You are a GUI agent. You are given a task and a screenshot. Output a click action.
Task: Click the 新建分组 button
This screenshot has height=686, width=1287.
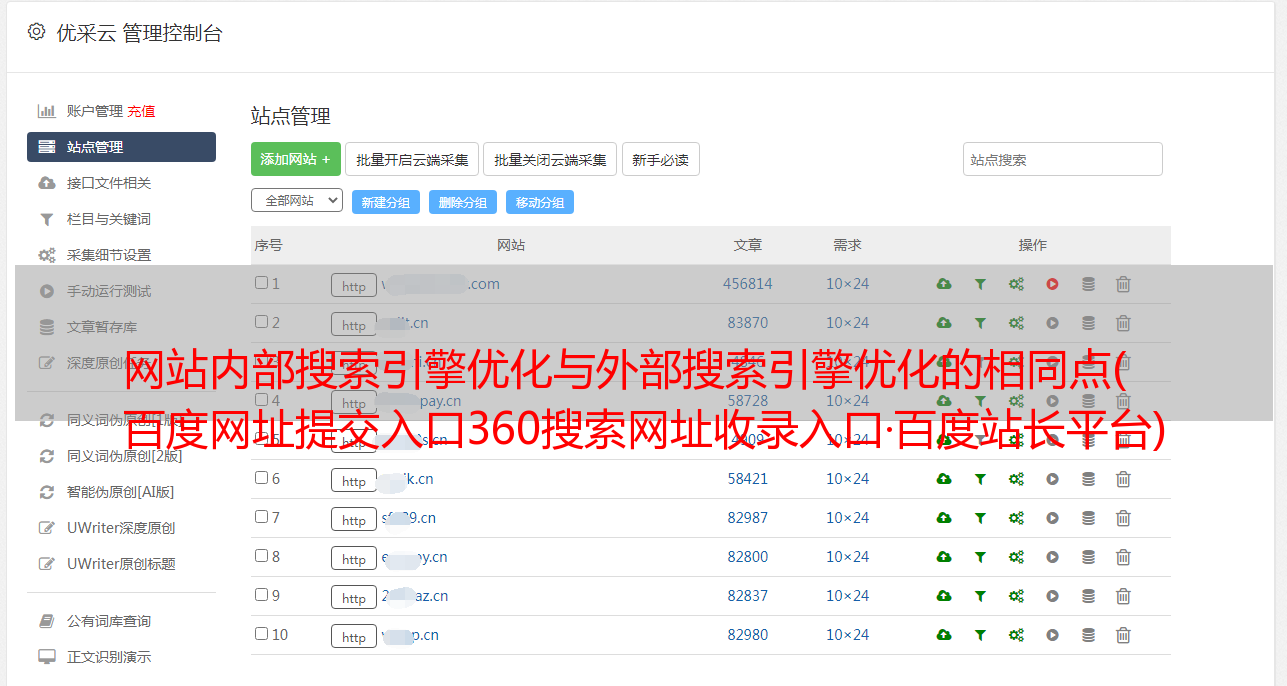coord(386,202)
